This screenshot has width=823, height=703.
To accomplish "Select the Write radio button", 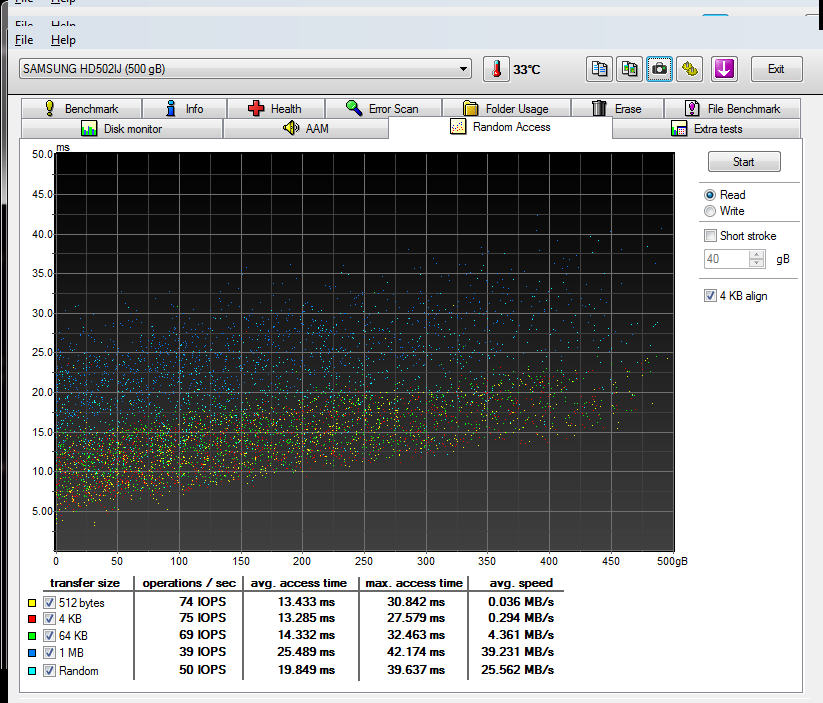I will tap(711, 211).
